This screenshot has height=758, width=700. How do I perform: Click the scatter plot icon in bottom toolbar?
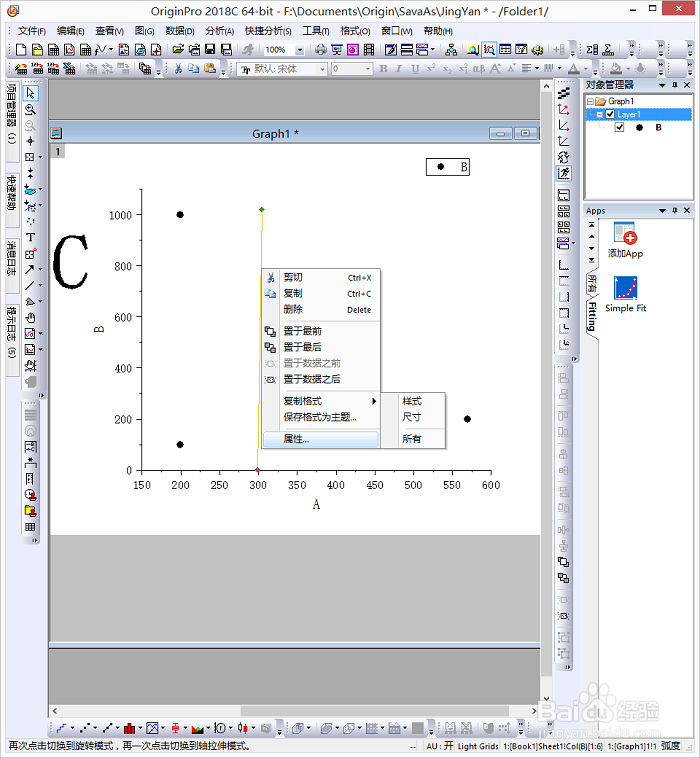(x=85, y=728)
